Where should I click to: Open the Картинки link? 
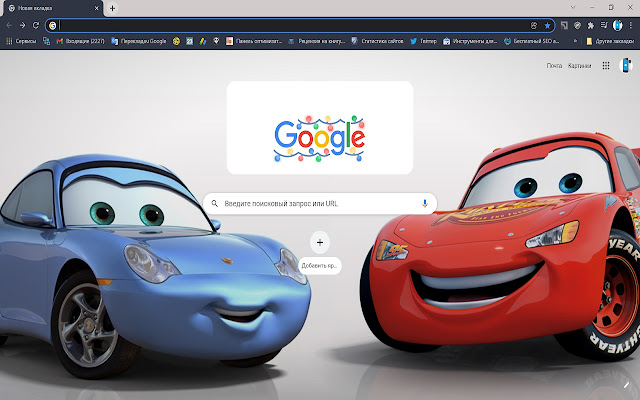(x=580, y=66)
